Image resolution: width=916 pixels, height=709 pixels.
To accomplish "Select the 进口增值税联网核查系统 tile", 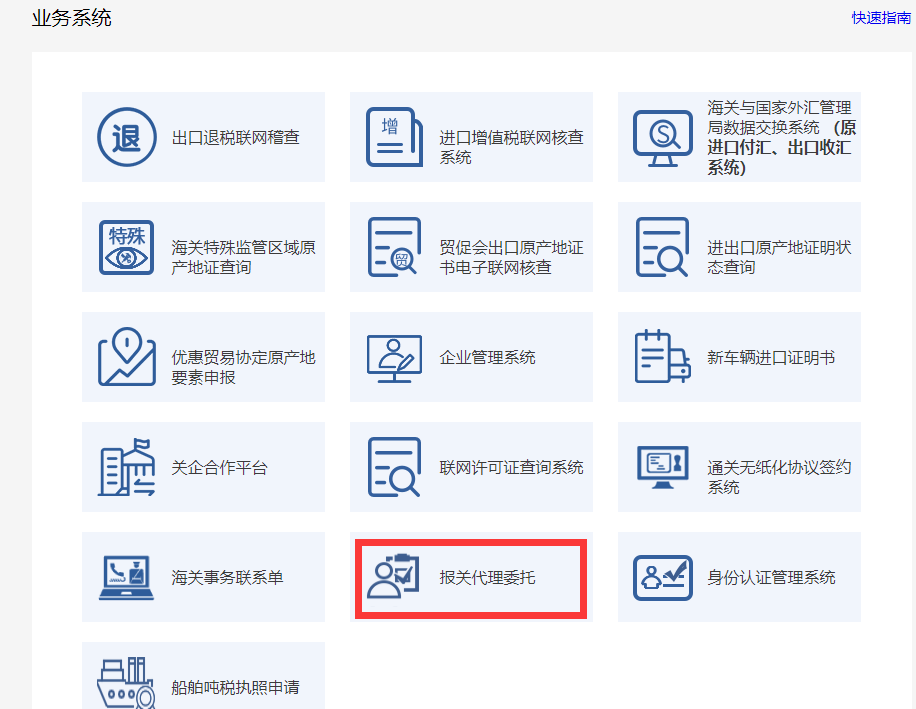I will coord(470,137).
